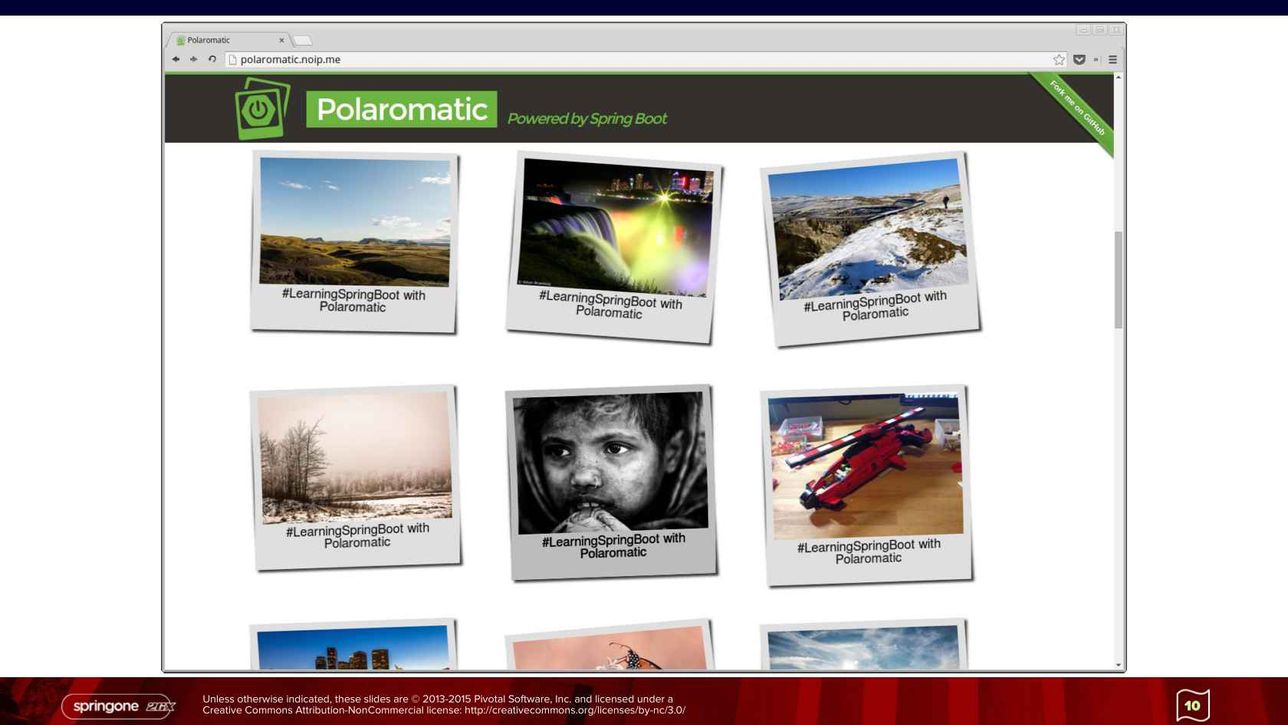Open the partially visible butterfly polaroid
This screenshot has height=725, width=1288.
coord(609,645)
